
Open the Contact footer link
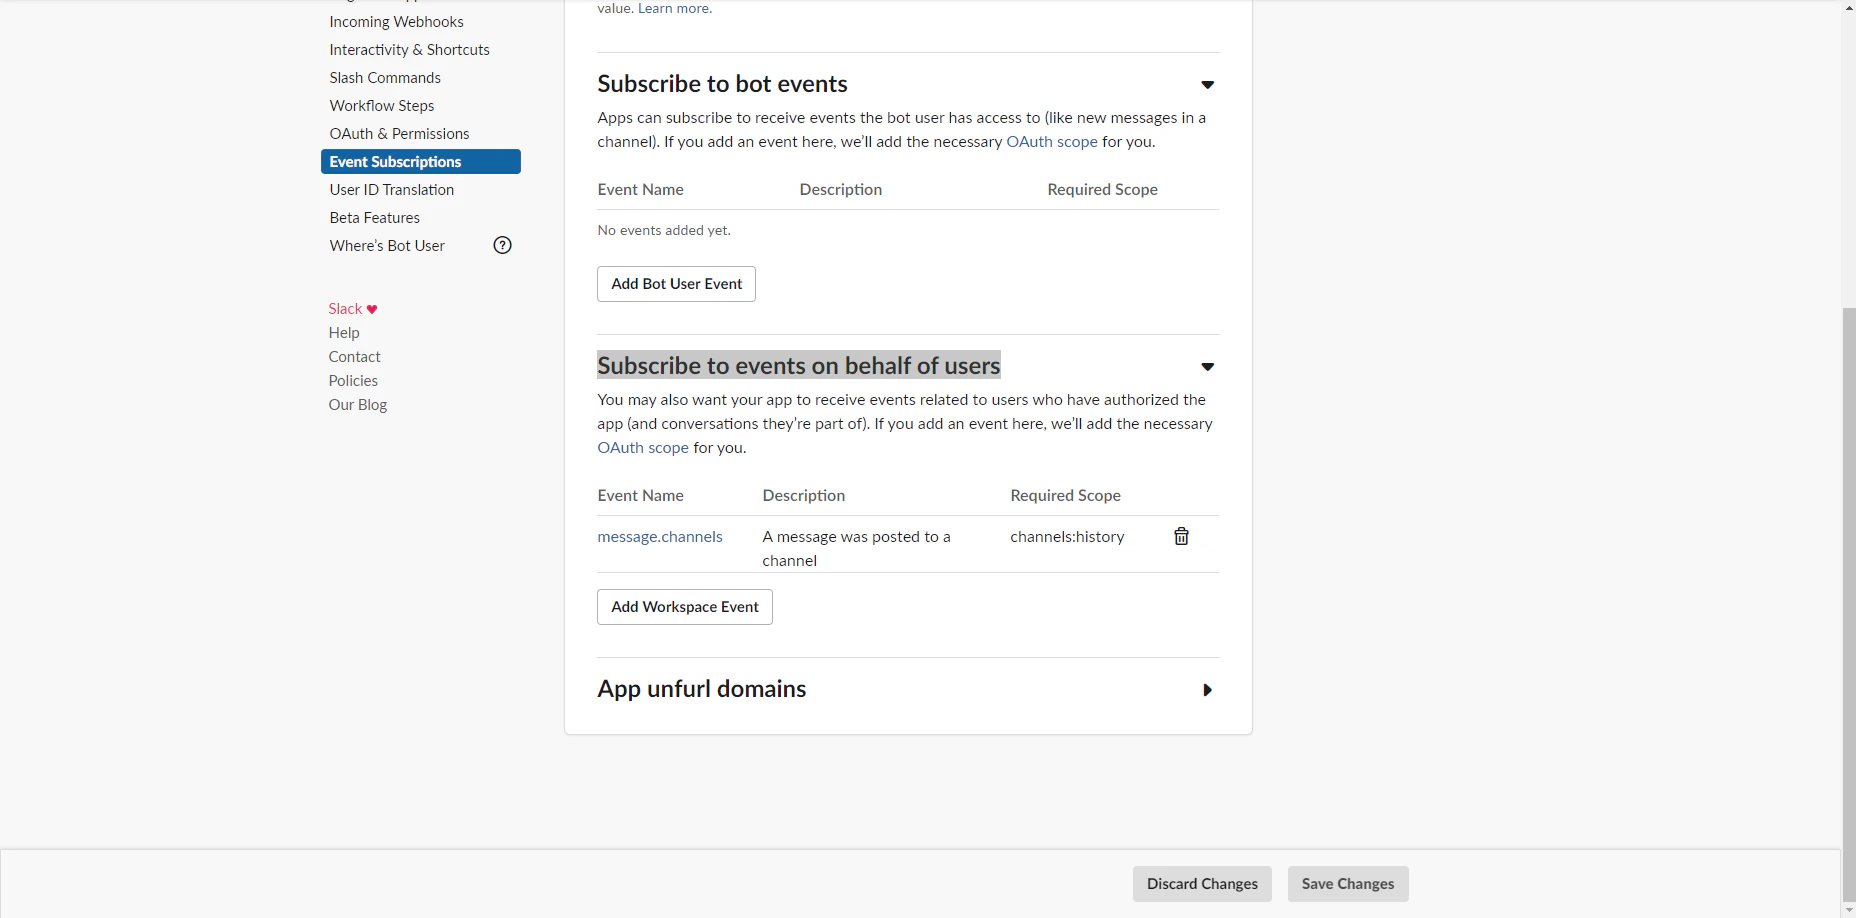pyautogui.click(x=355, y=357)
